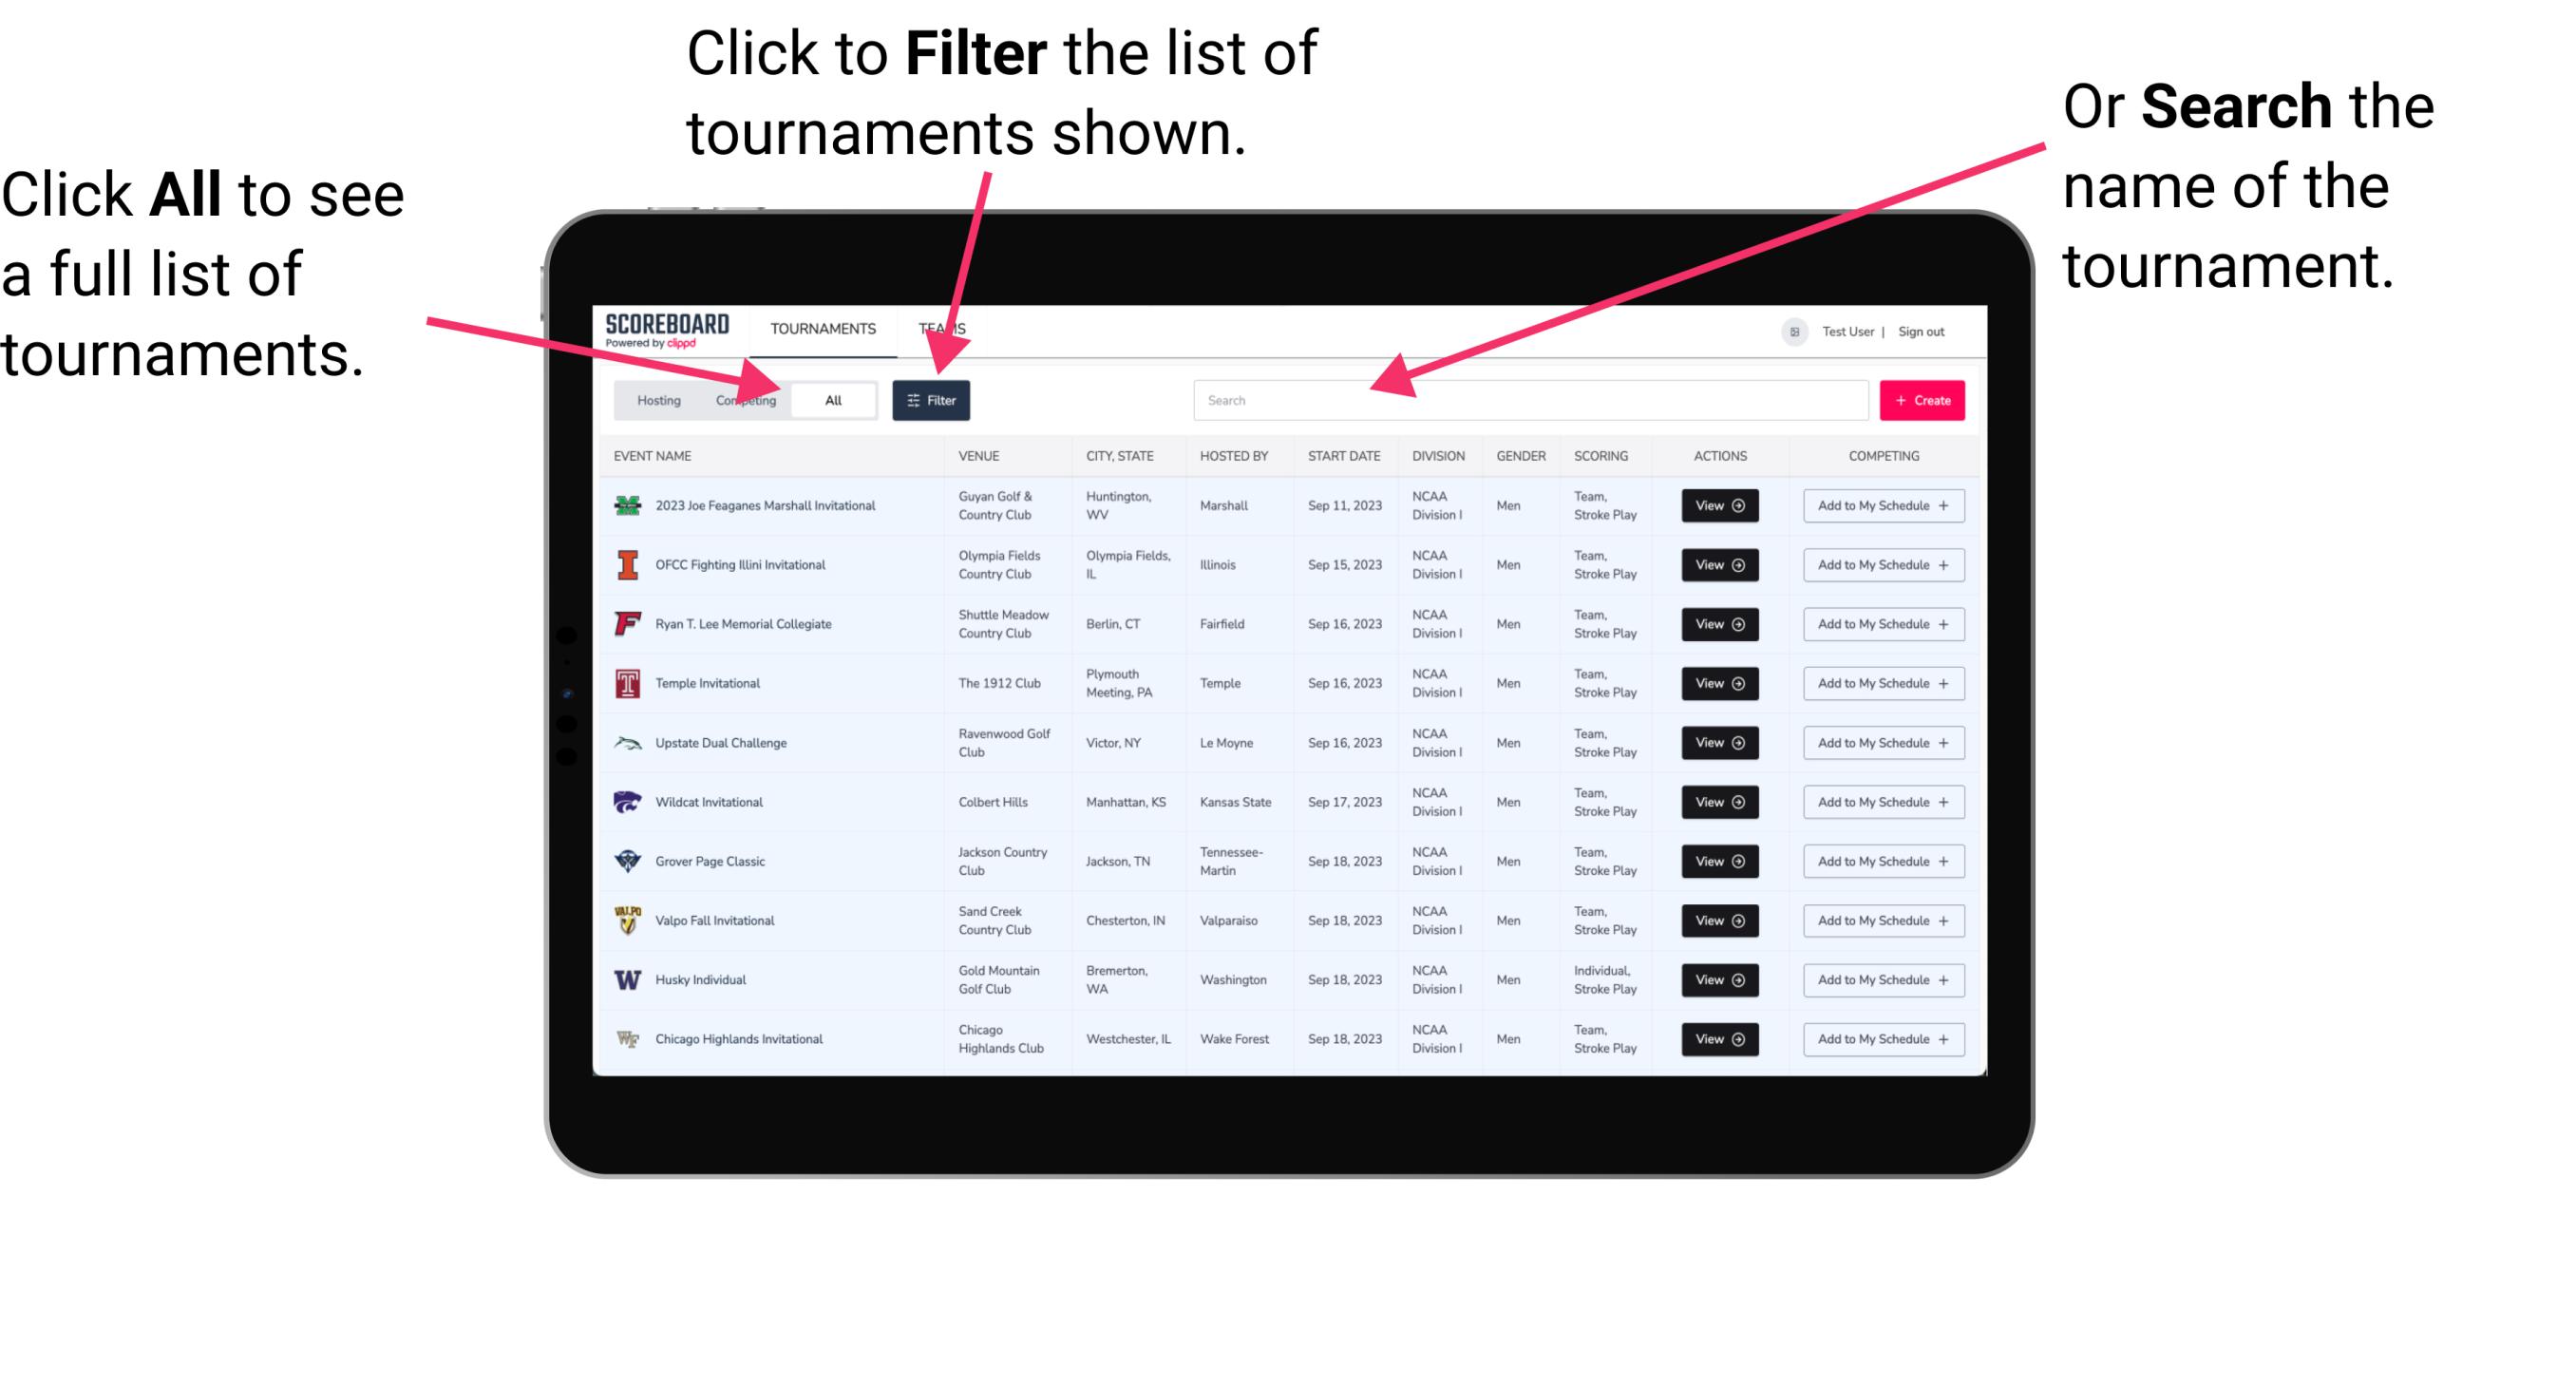Screen dimensions: 2576x1386
Task: Click the Marshall team logo icon
Action: [x=628, y=505]
